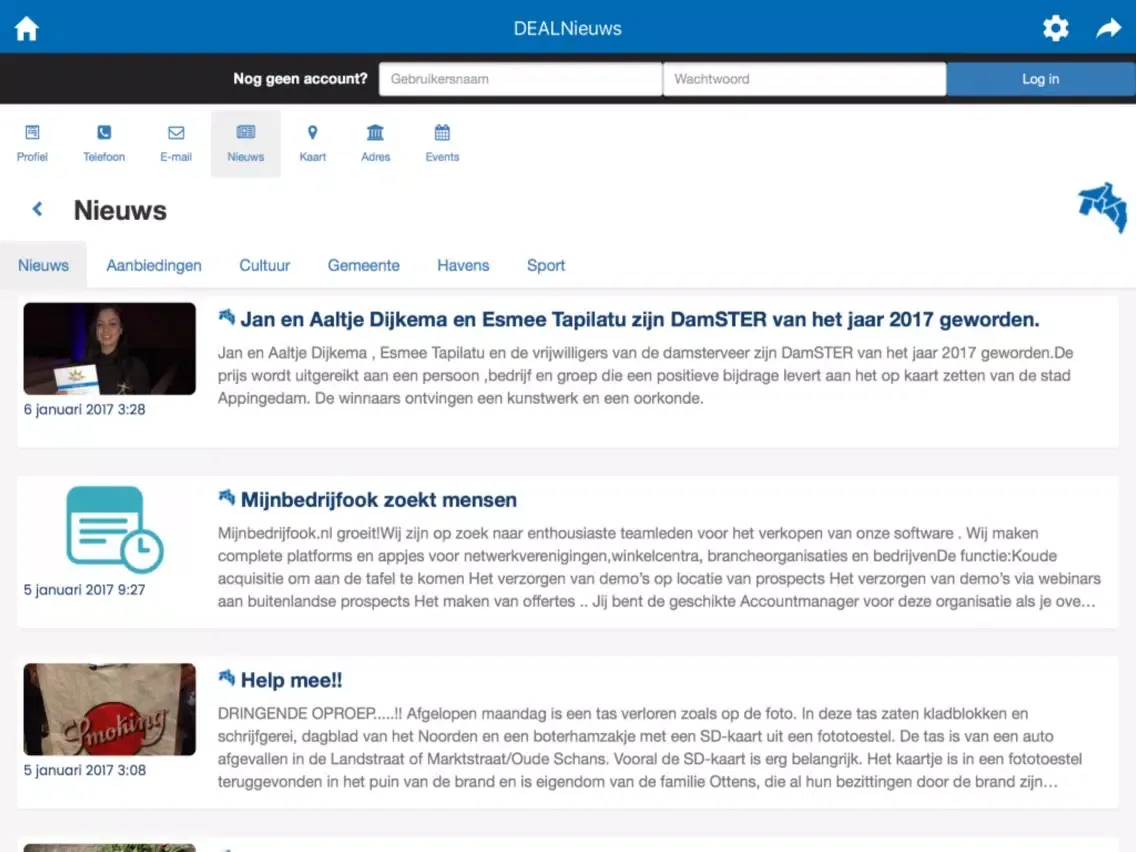Viewport: 1136px width, 852px height.
Task: Go to the home screen icon
Action: 27,28
